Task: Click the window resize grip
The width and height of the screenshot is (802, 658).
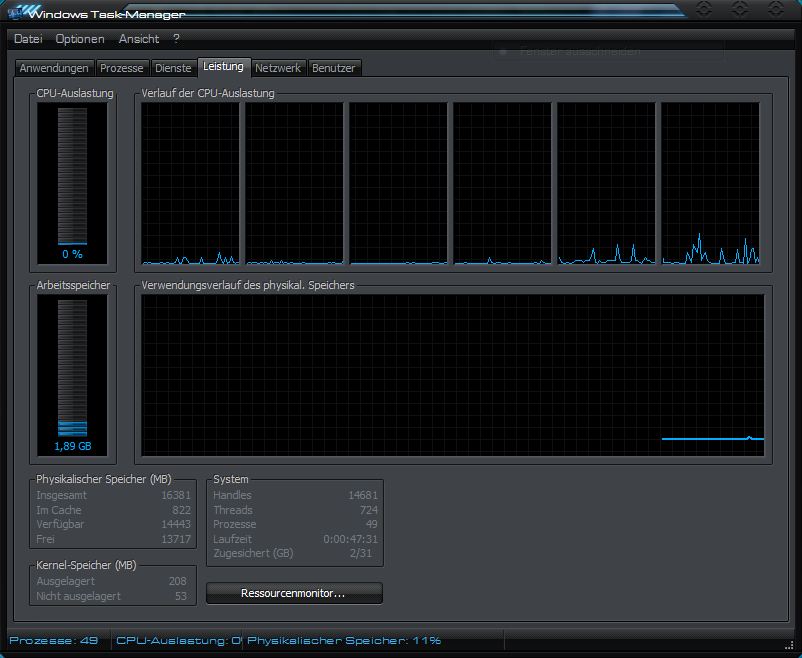Action: point(789,646)
